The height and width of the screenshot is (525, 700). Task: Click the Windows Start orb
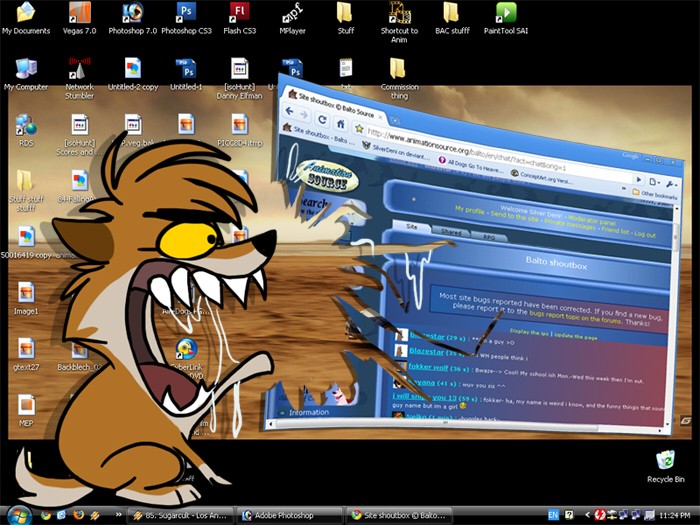click(20, 515)
